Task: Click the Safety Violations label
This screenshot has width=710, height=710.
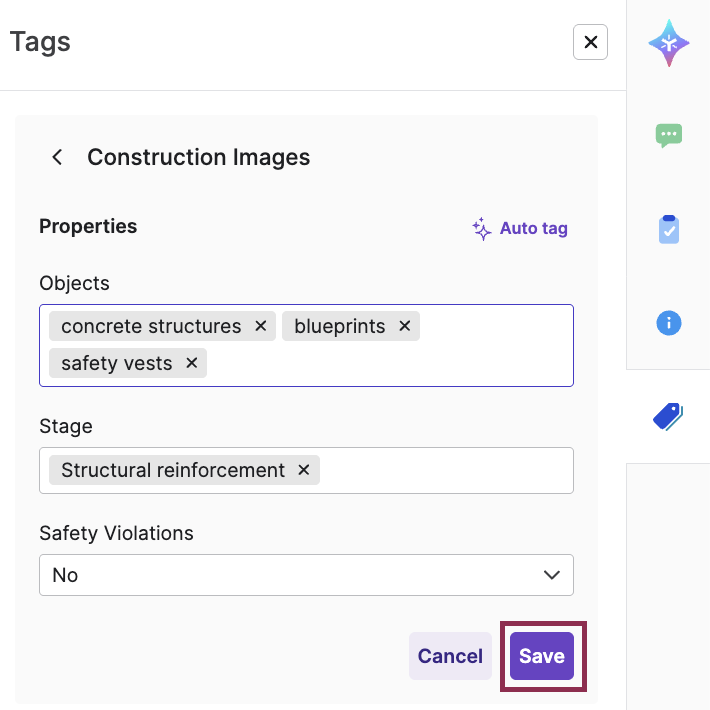Action: pyautogui.click(x=116, y=533)
